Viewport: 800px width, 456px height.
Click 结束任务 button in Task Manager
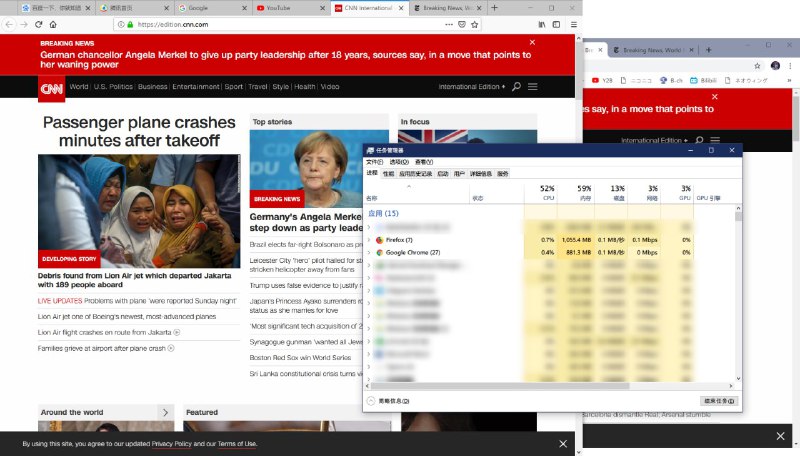point(719,401)
